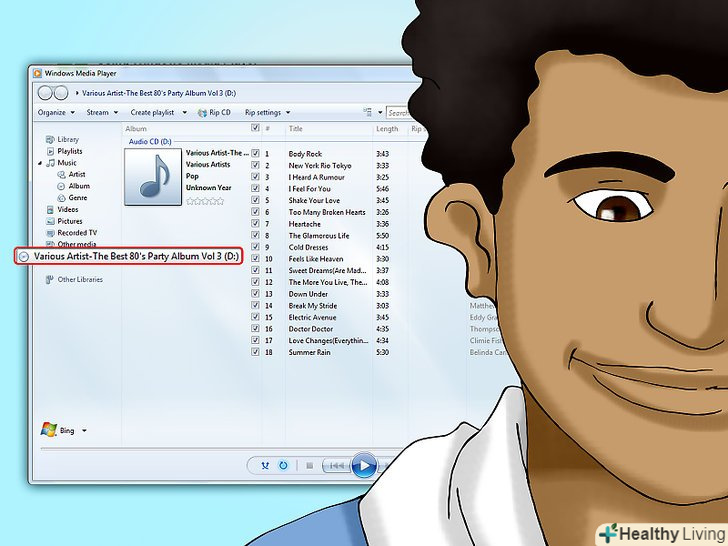The height and width of the screenshot is (546, 728).
Task: Click the Back navigation button
Action: [46, 93]
